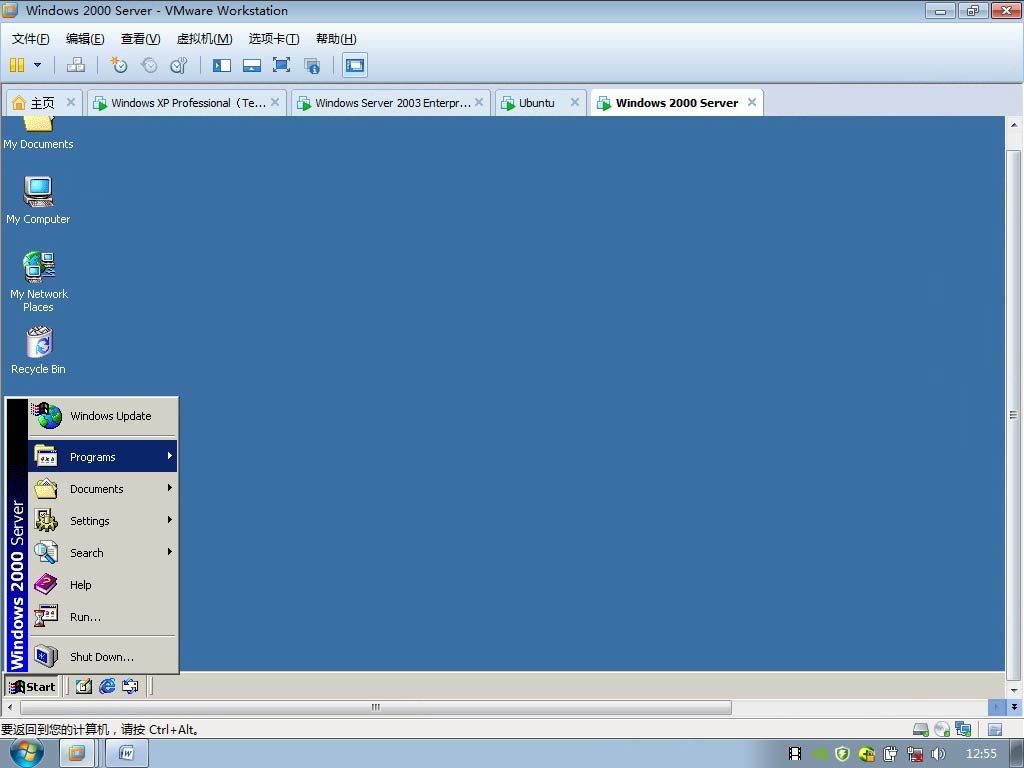Close the Windows Server 2003 tab
Image resolution: width=1024 pixels, height=768 pixels.
[x=479, y=102]
